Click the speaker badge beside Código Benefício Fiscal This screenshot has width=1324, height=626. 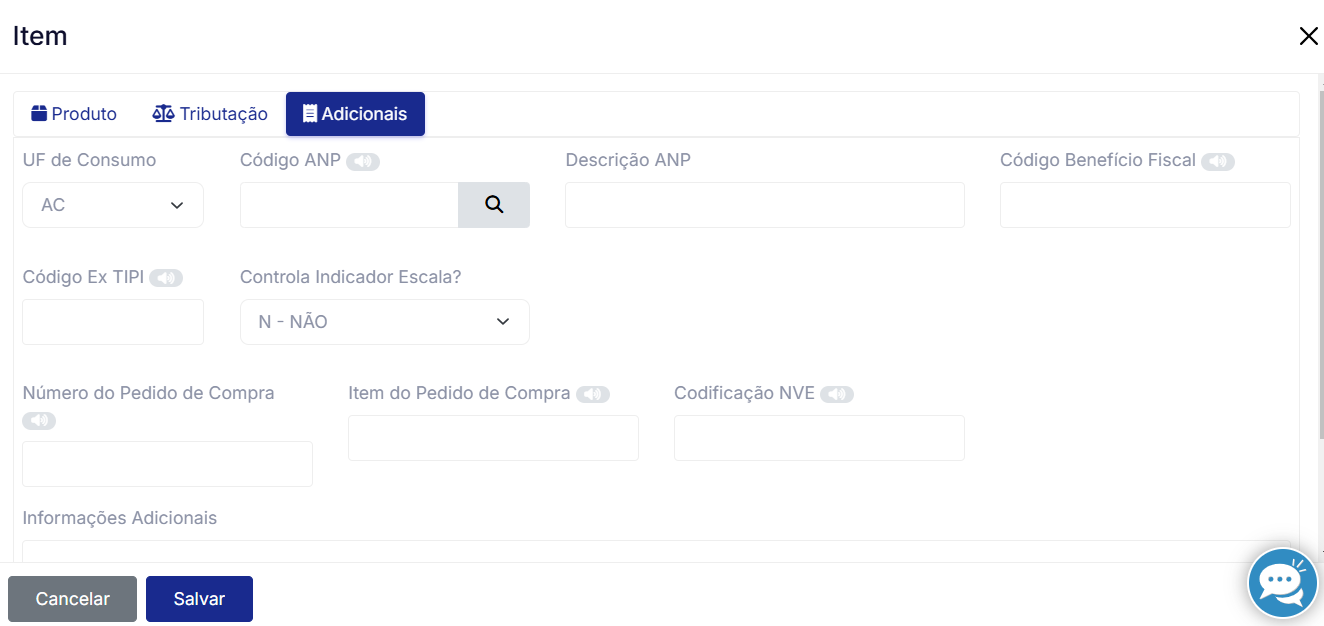1217,162
